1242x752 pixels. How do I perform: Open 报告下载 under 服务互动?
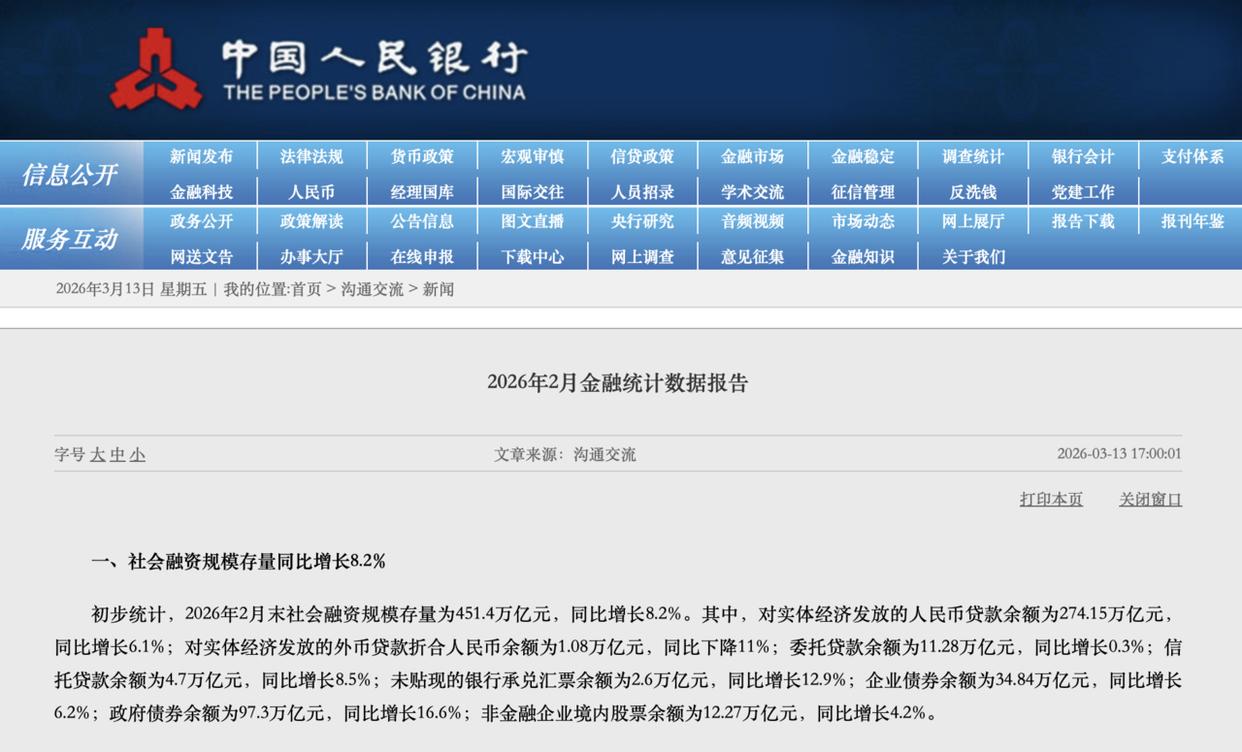coord(1083,222)
